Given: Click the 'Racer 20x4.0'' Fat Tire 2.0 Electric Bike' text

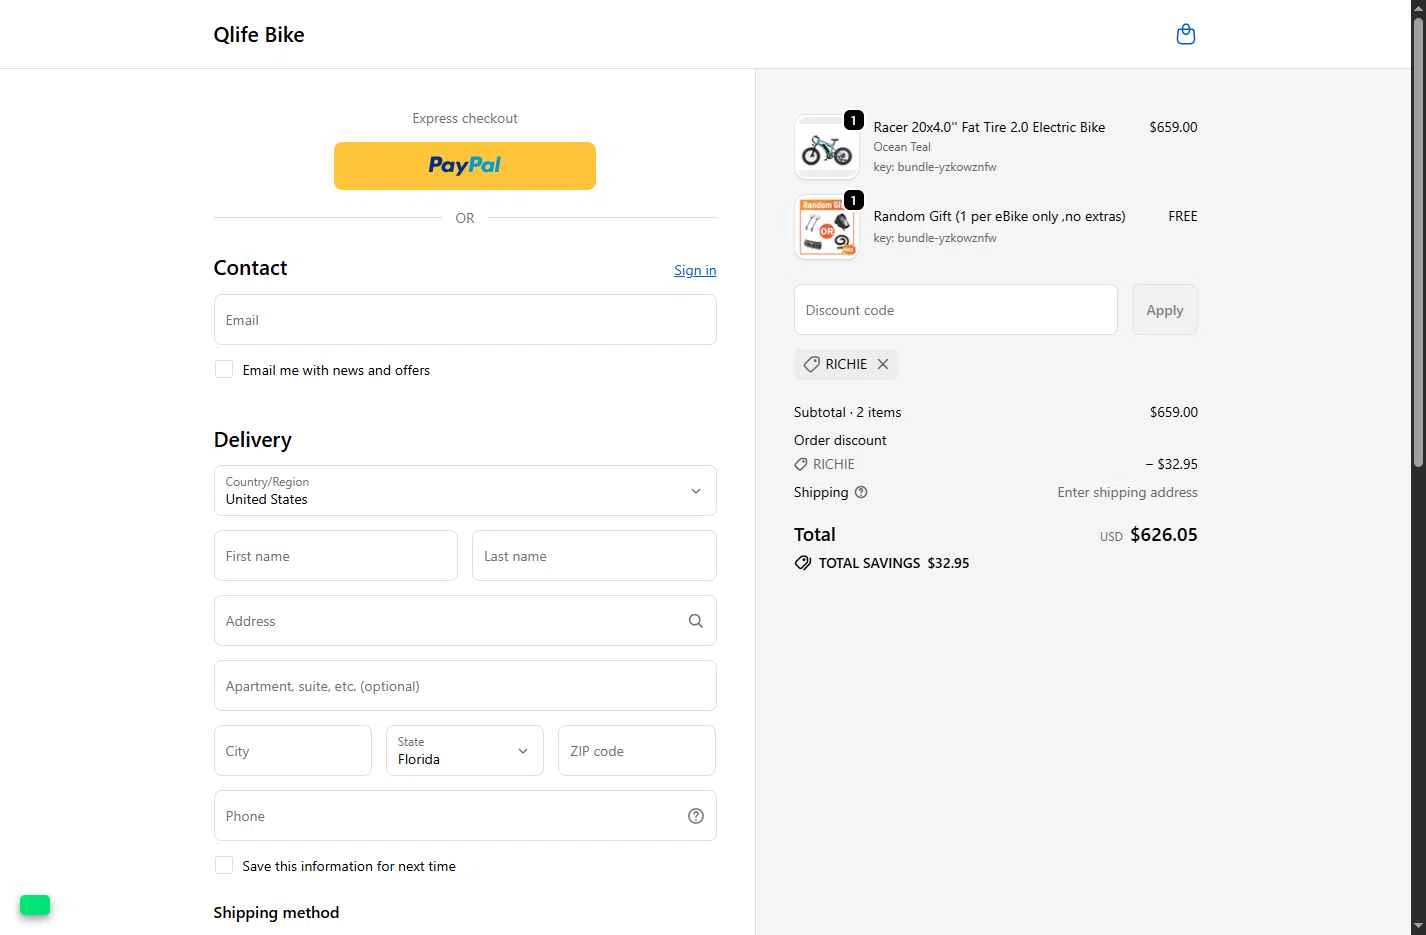Looking at the screenshot, I should tap(989, 127).
